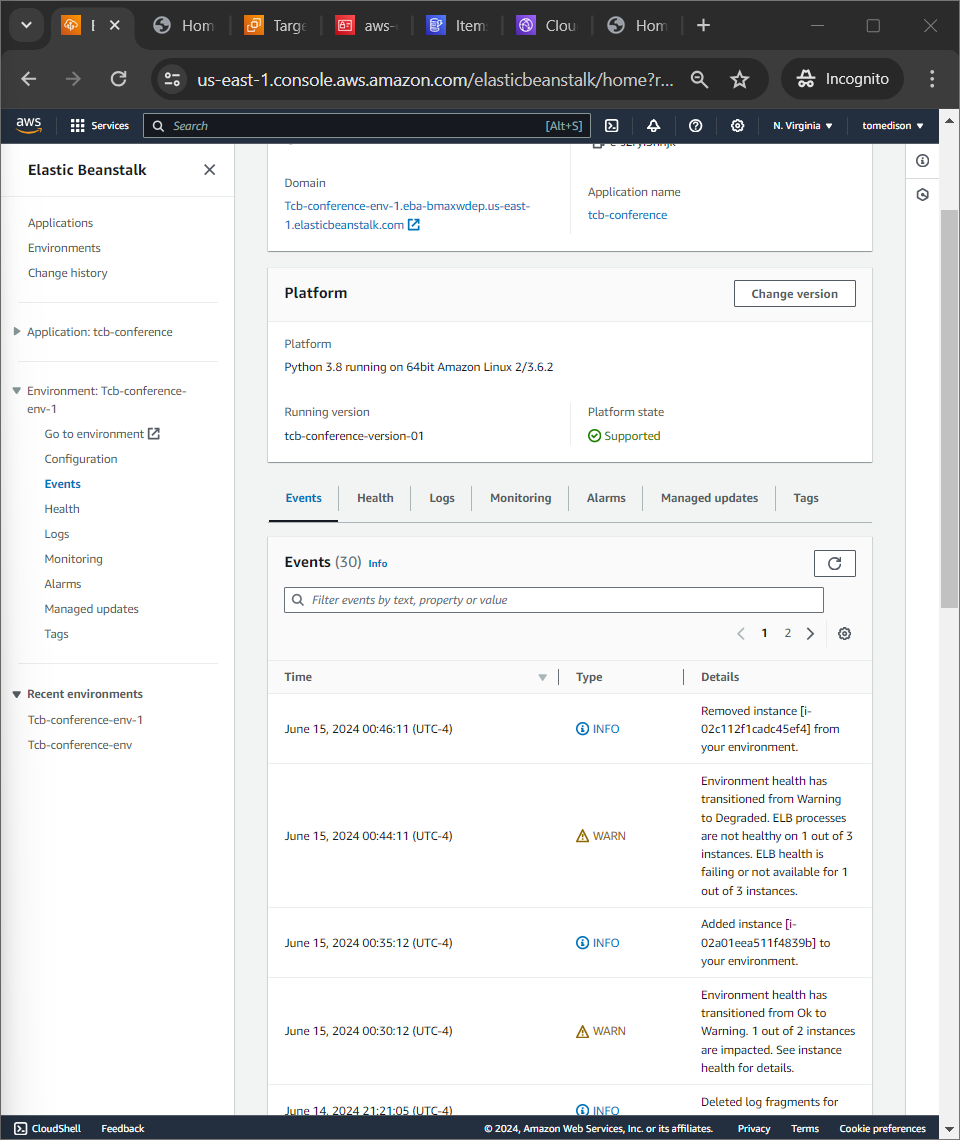Viewport: 960px width, 1140px height.
Task: Open Applications in sidebar
Action: tap(60, 222)
